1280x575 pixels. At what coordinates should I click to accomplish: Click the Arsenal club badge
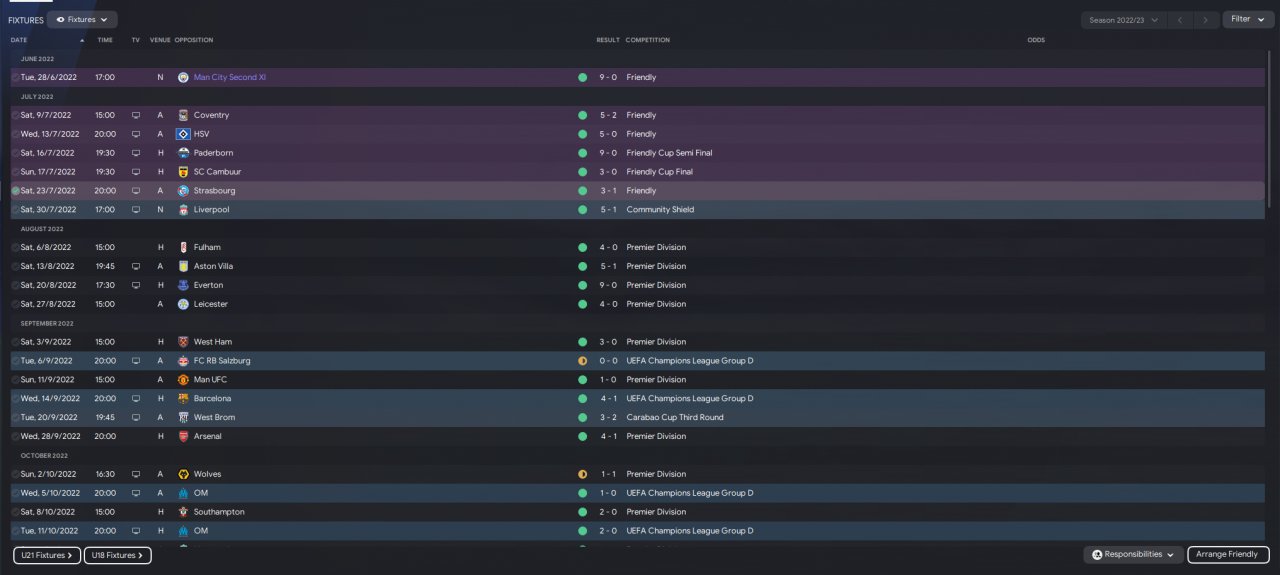183,437
